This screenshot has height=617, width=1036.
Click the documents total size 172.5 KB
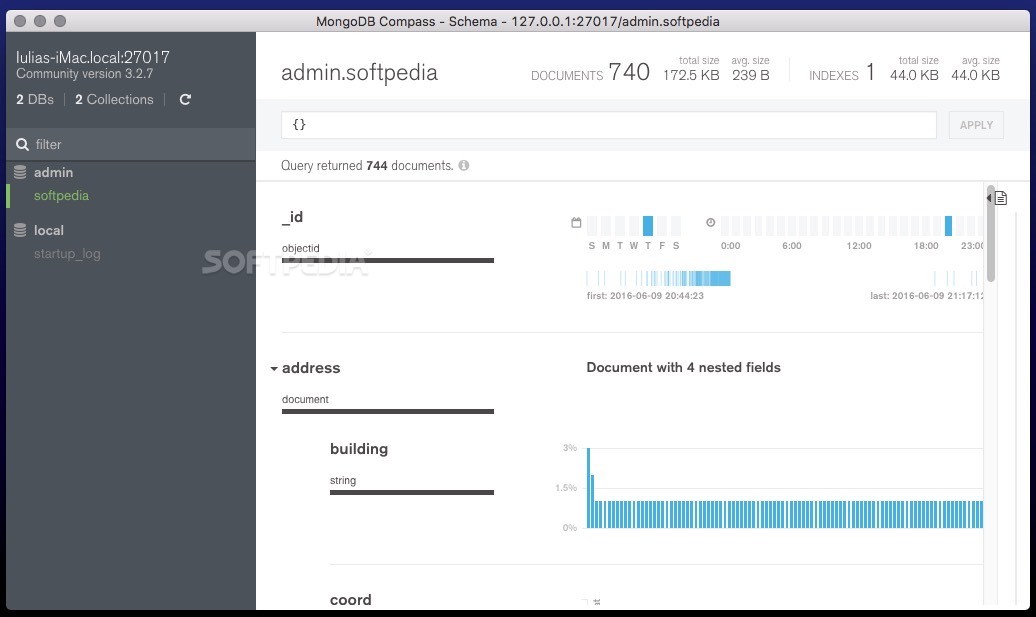pyautogui.click(x=690, y=75)
